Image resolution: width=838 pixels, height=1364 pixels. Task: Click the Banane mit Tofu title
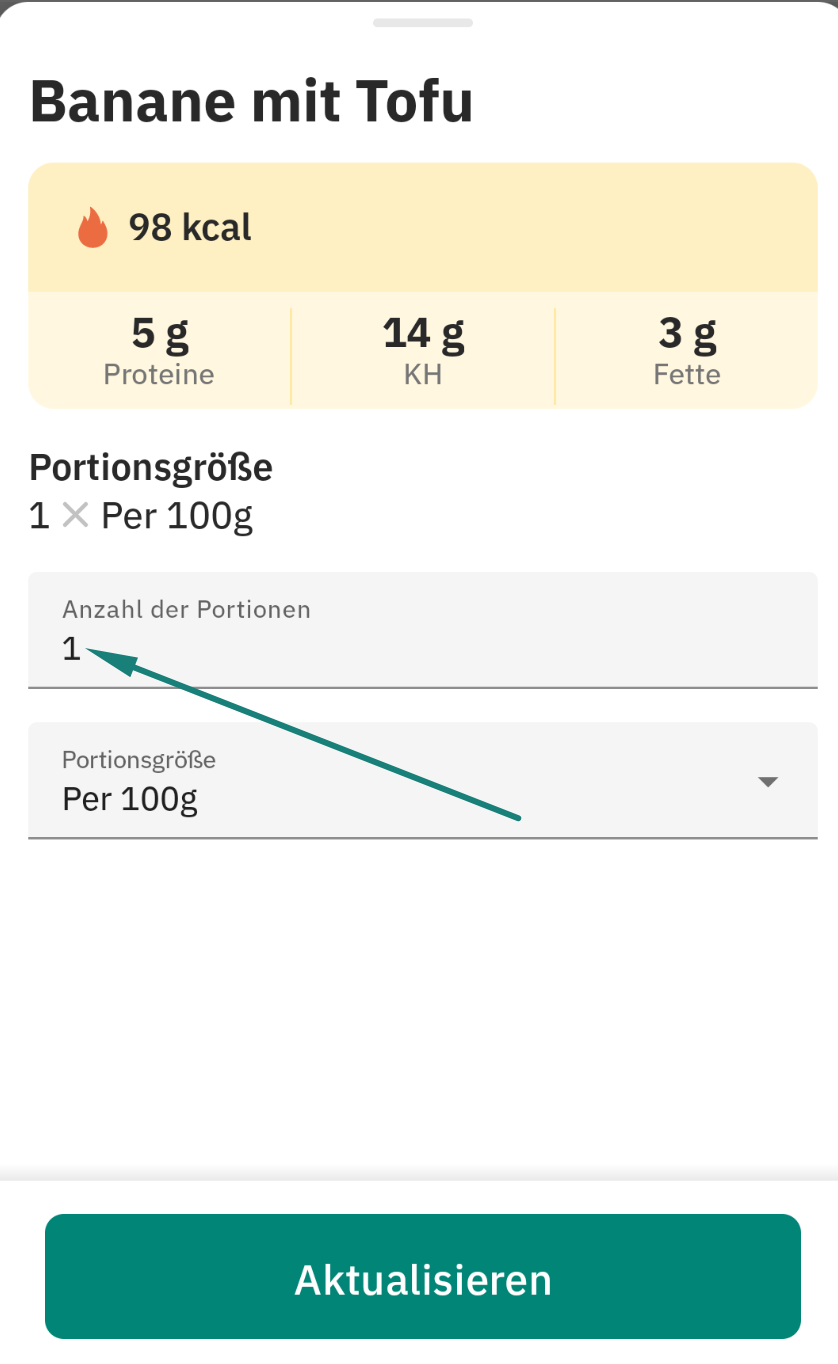click(x=252, y=101)
